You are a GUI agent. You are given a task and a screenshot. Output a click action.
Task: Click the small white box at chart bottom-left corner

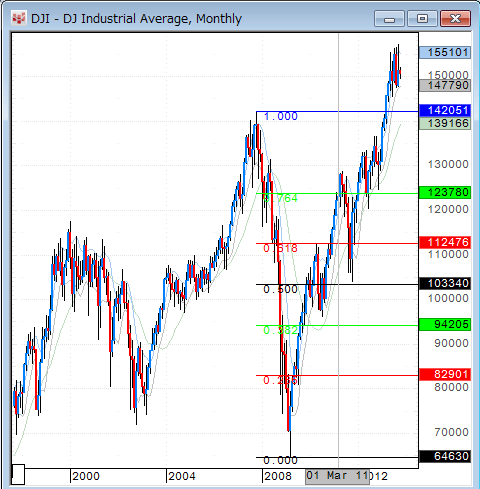[x=18, y=474]
